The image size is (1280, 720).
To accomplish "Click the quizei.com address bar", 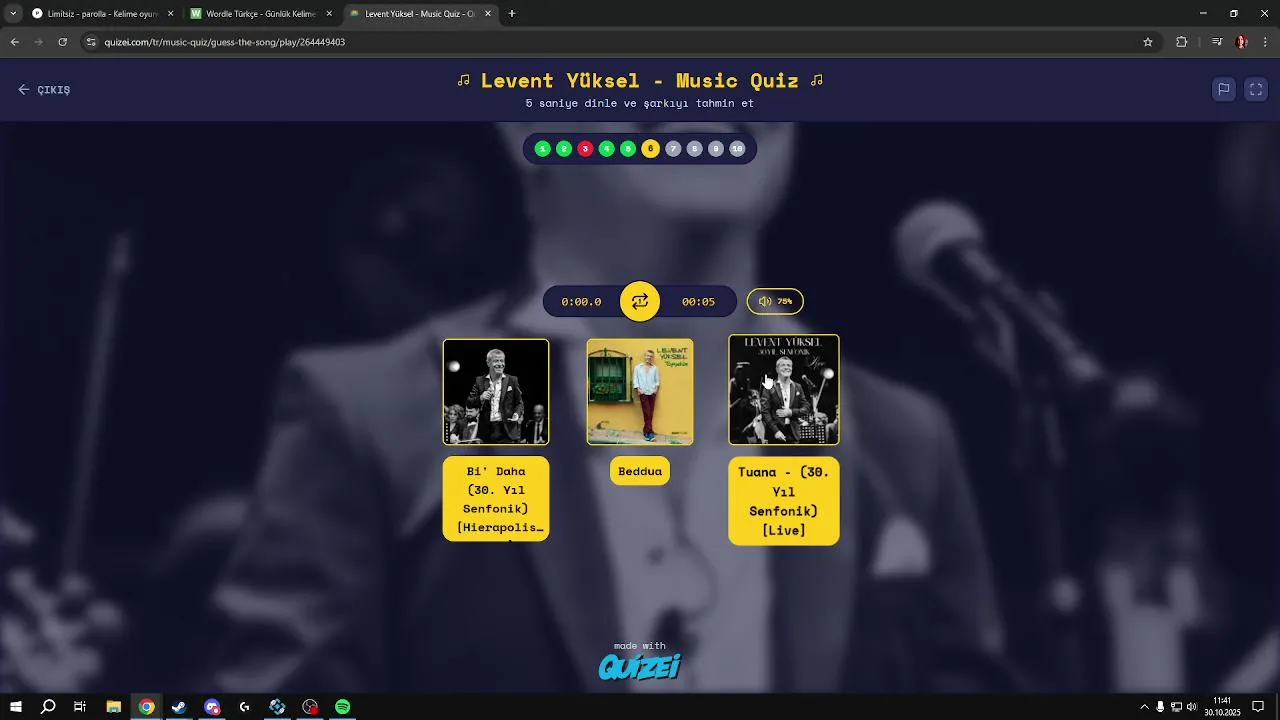I will (x=620, y=42).
